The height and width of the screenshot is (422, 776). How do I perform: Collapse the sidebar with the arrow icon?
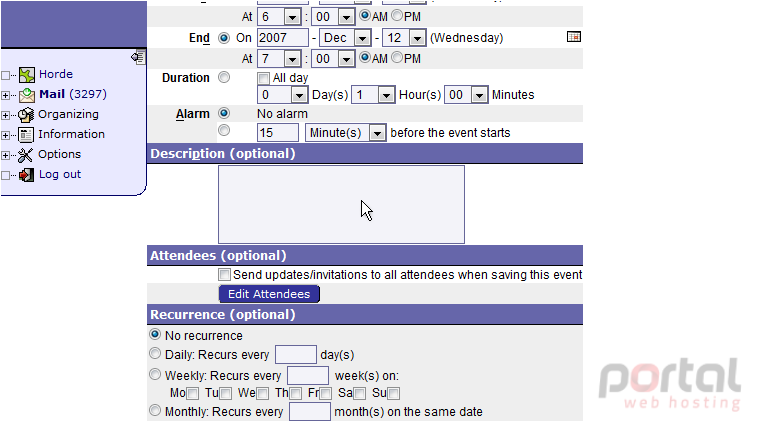[138, 57]
